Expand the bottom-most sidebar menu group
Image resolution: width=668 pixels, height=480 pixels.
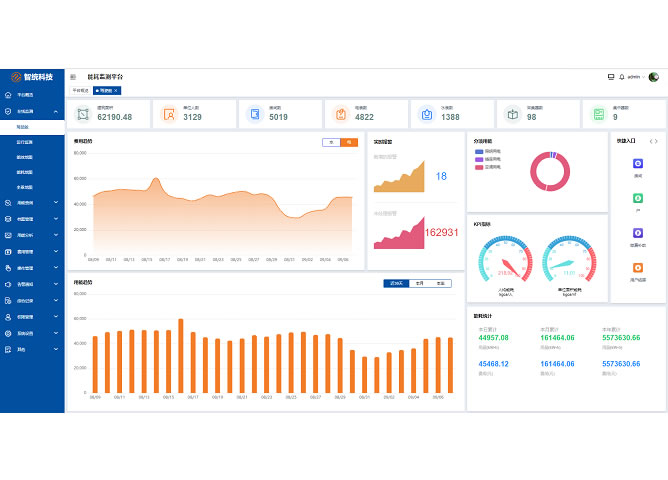click(x=56, y=349)
